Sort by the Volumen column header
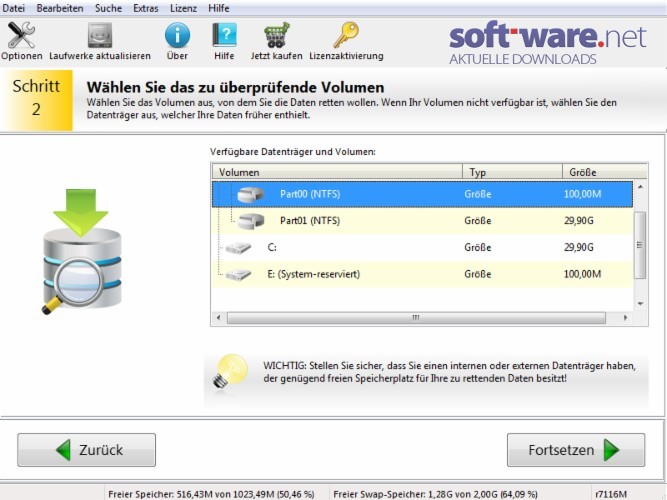 click(337, 172)
